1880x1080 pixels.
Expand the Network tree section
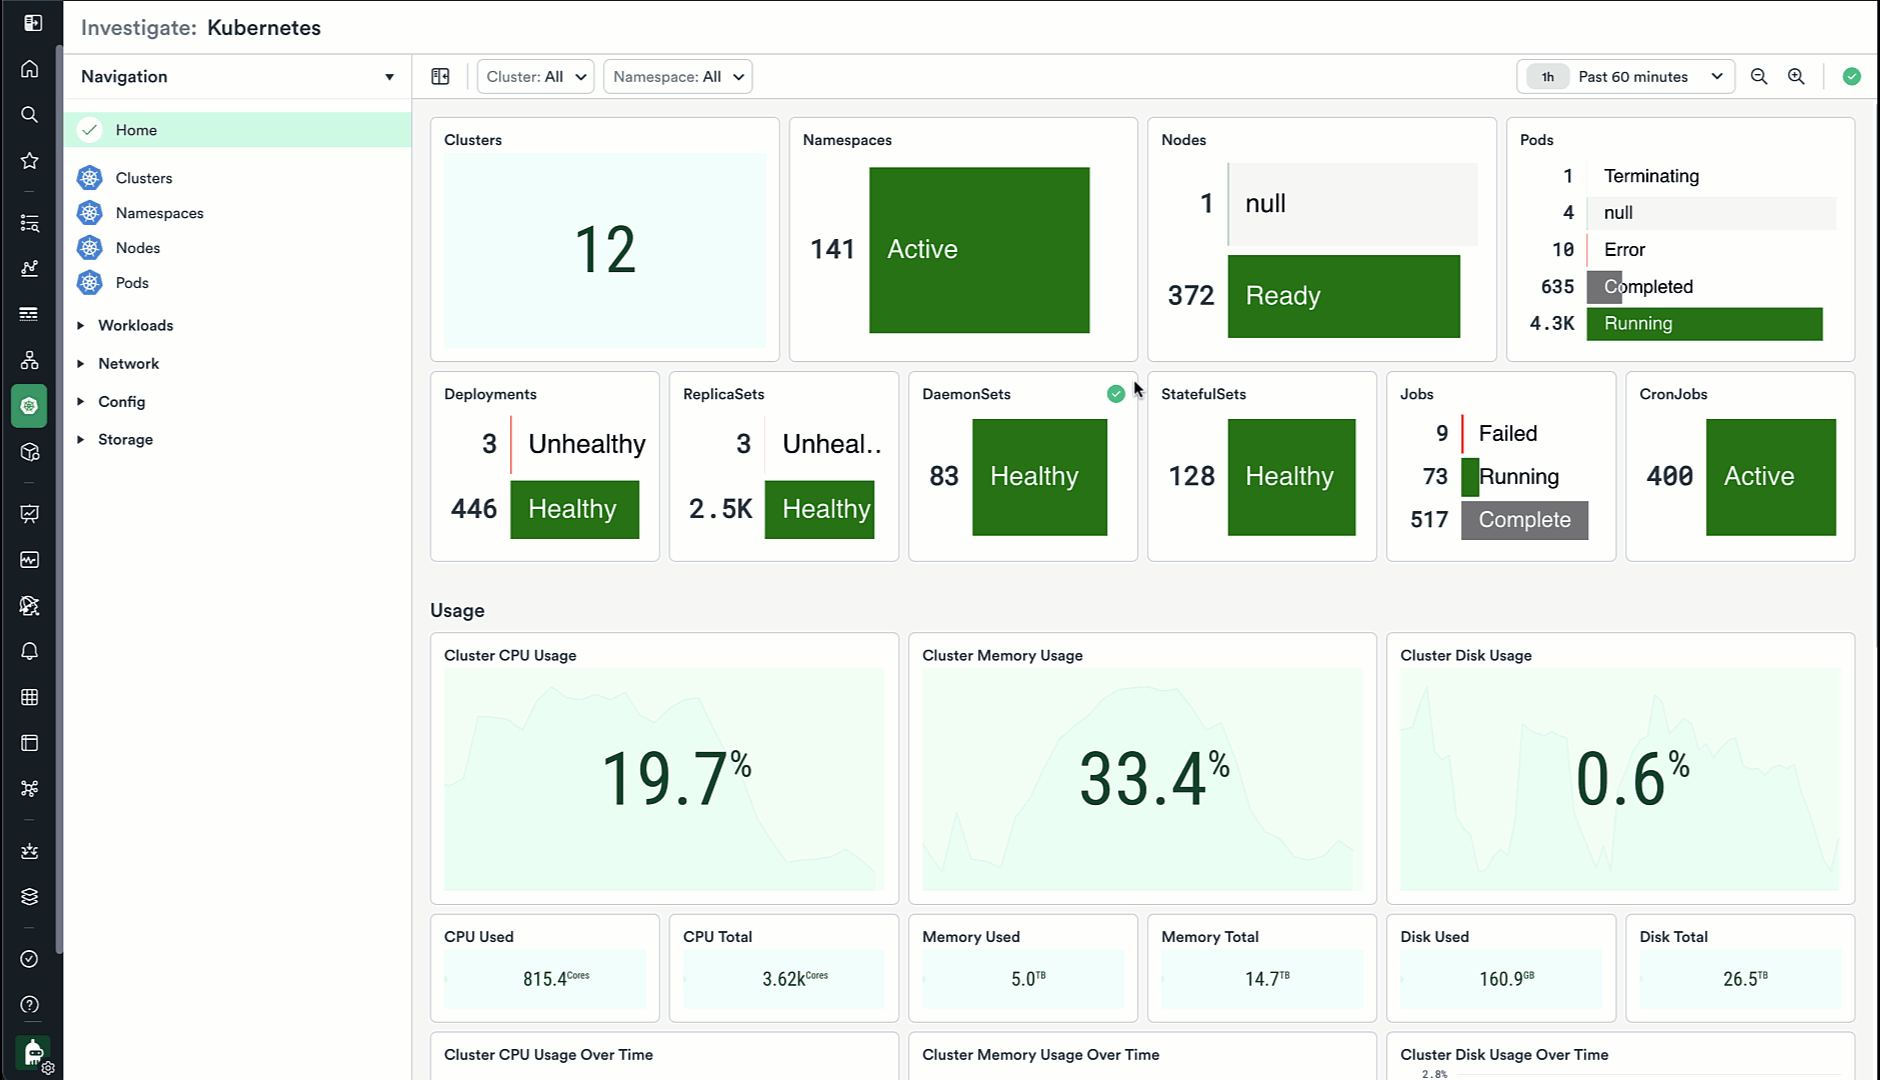[x=81, y=364]
